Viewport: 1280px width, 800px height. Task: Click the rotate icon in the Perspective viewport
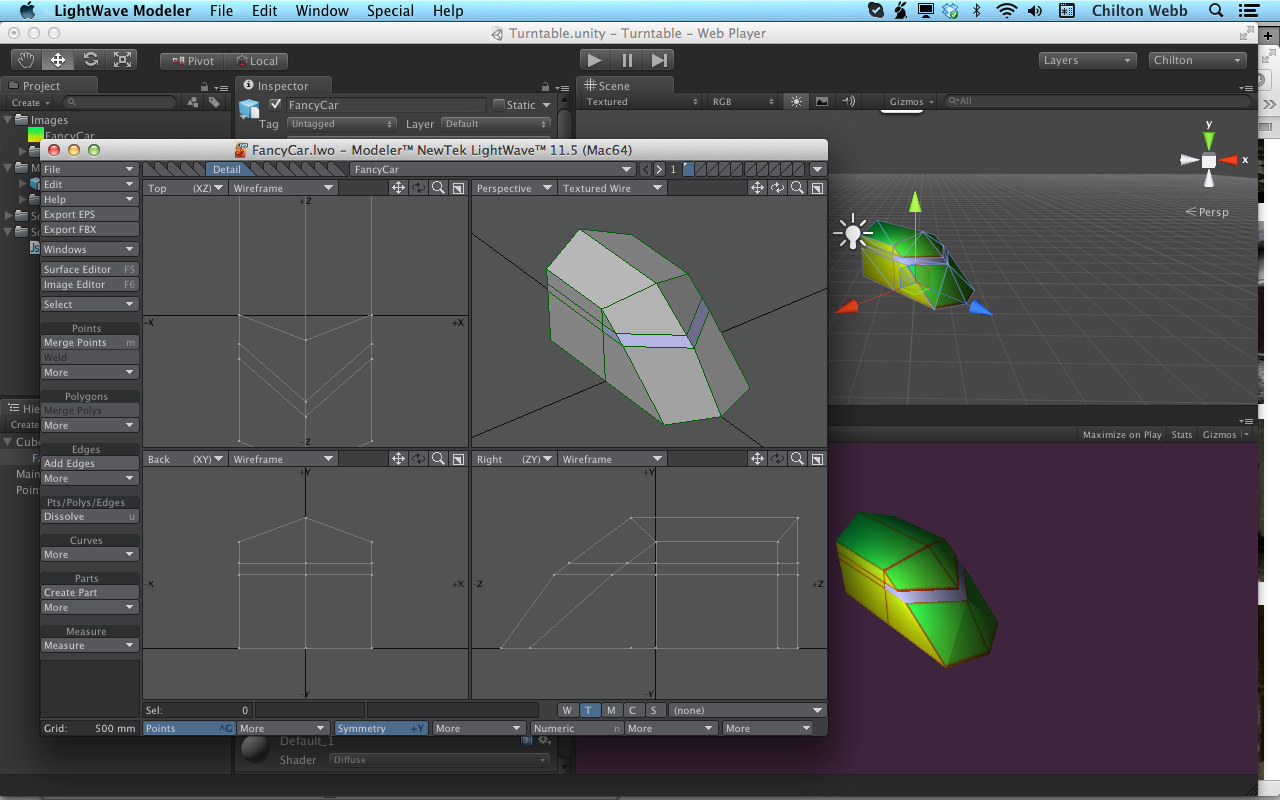(778, 188)
